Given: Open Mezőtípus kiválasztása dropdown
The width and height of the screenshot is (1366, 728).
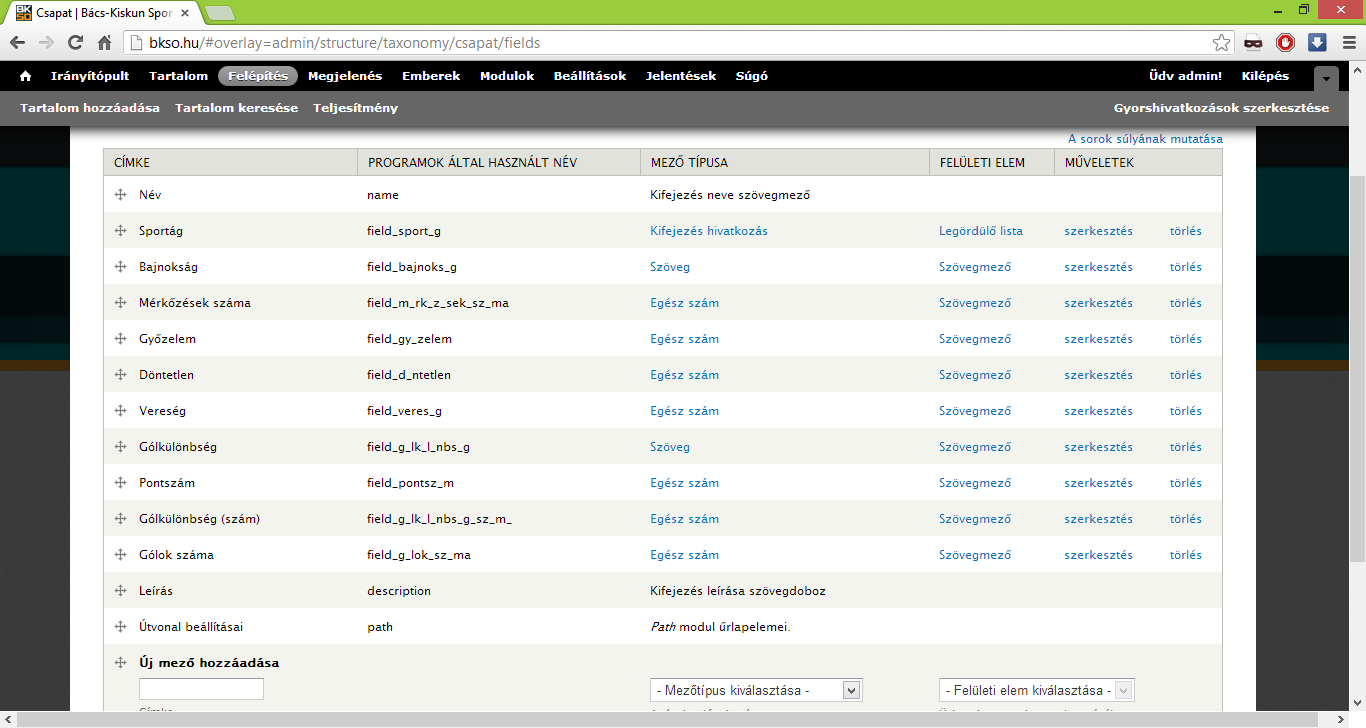Looking at the screenshot, I should click(756, 690).
